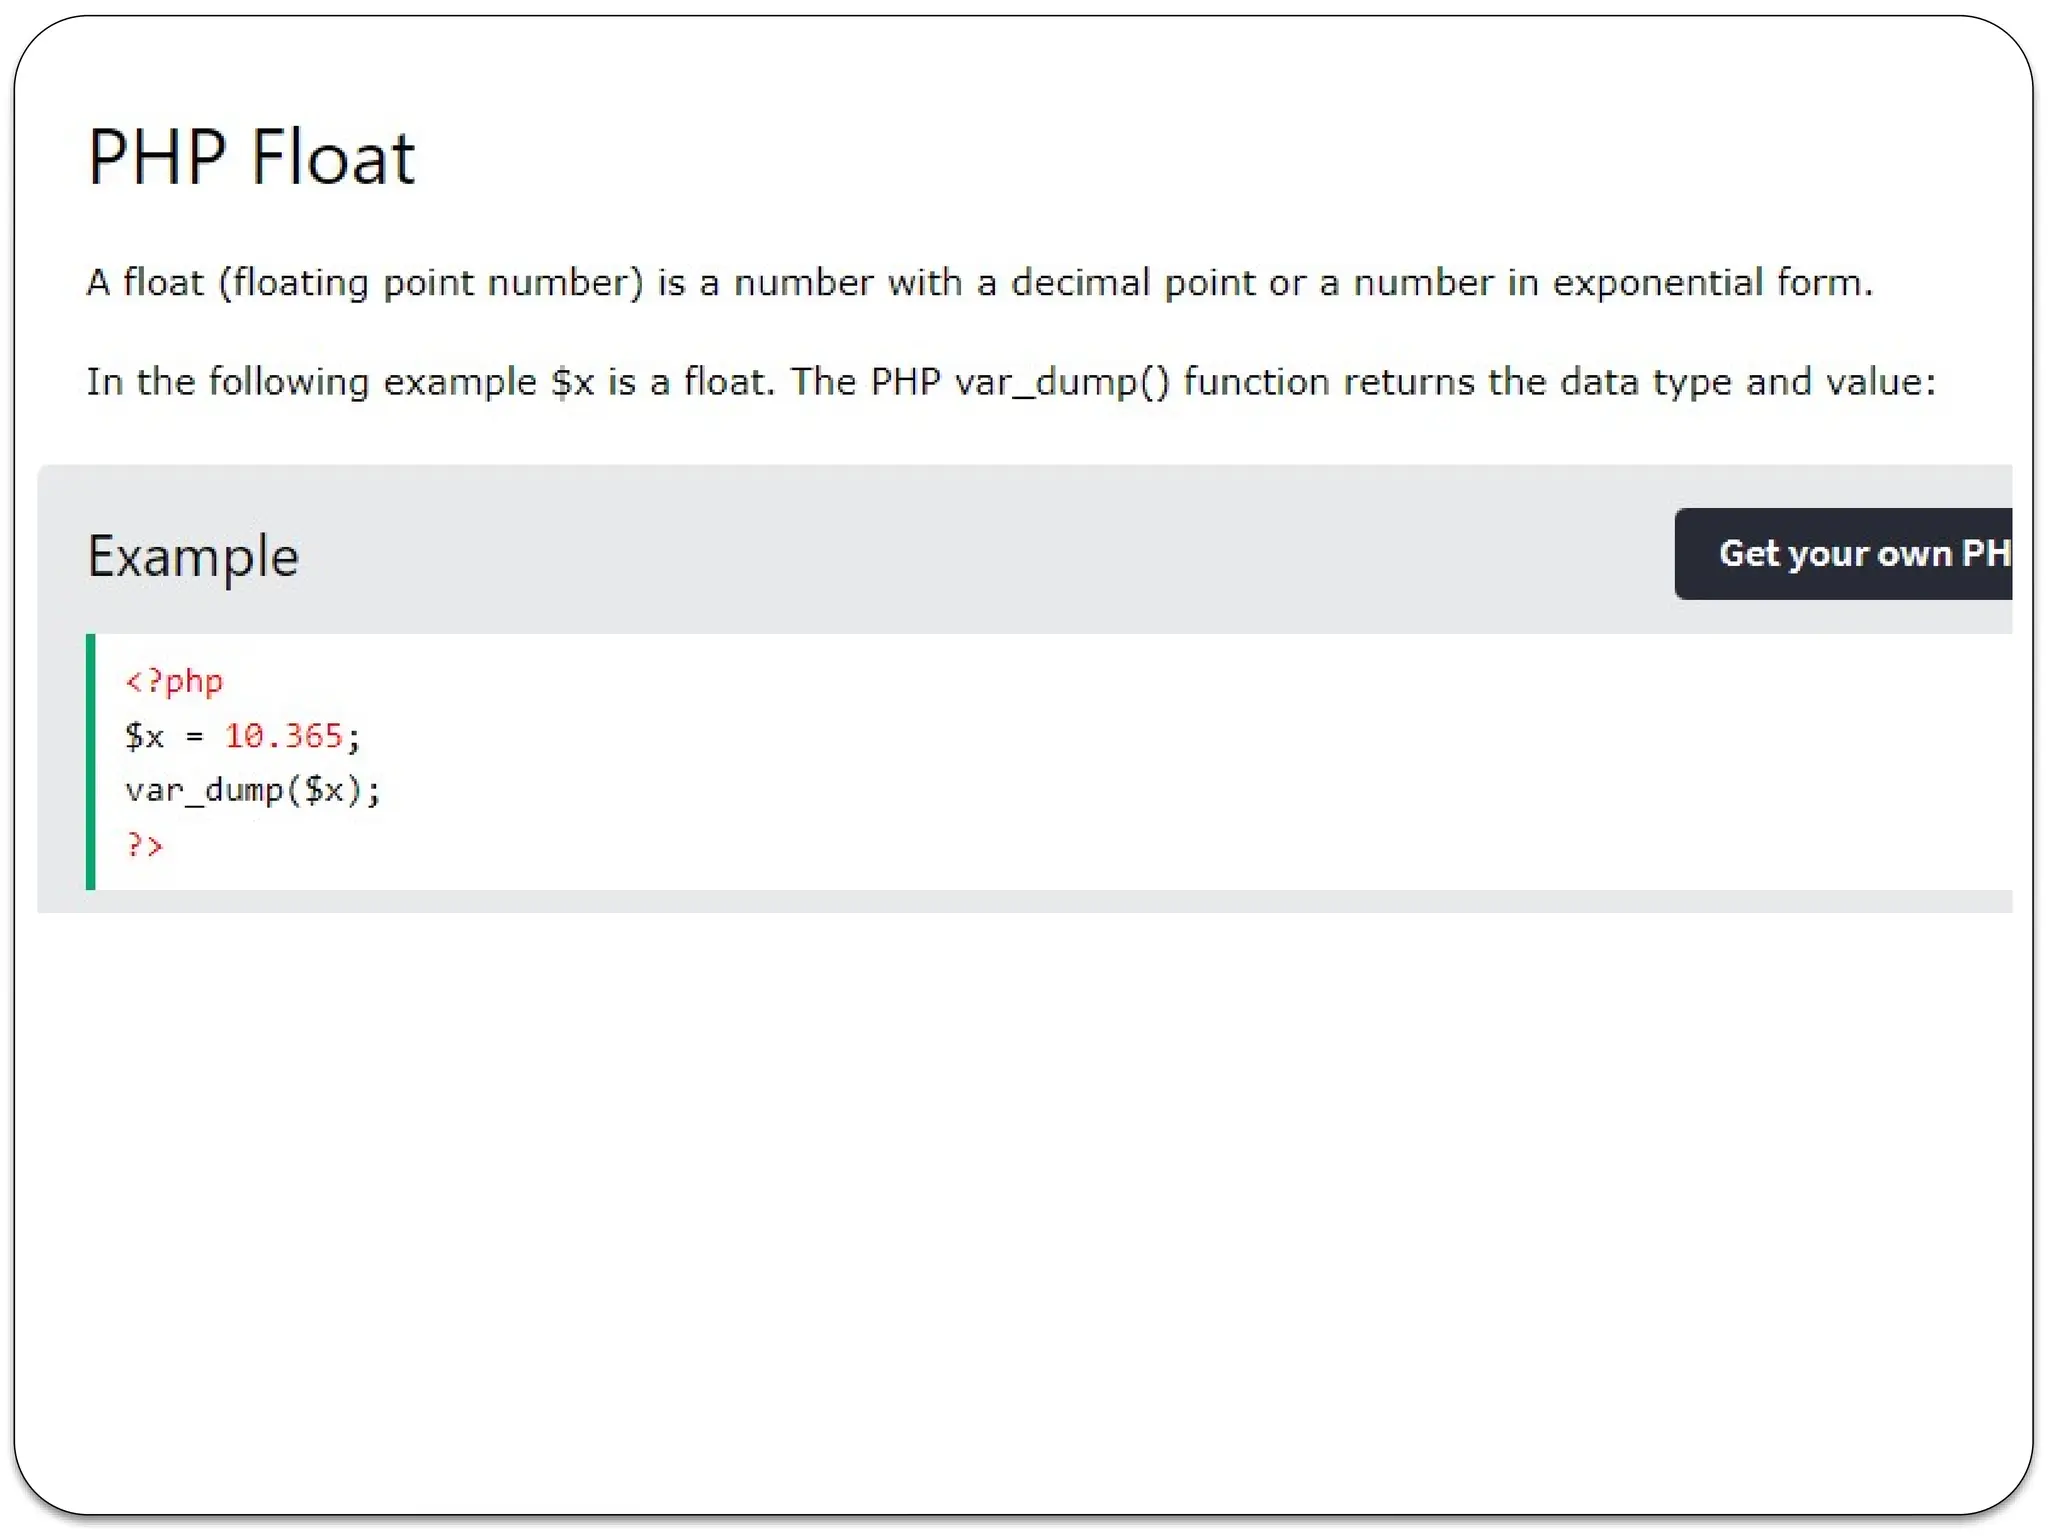Click the equals sign in the code
This screenshot has height=1536, width=2048.
(194, 737)
